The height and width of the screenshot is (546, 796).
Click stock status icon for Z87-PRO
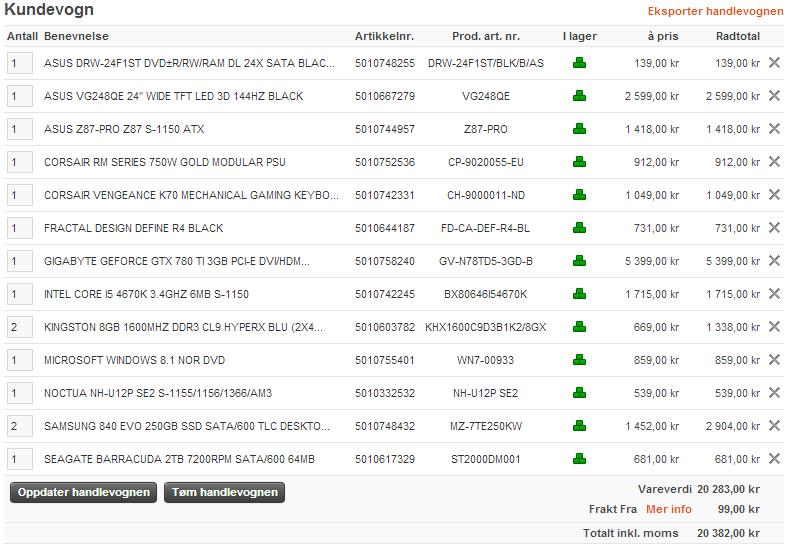coord(579,129)
